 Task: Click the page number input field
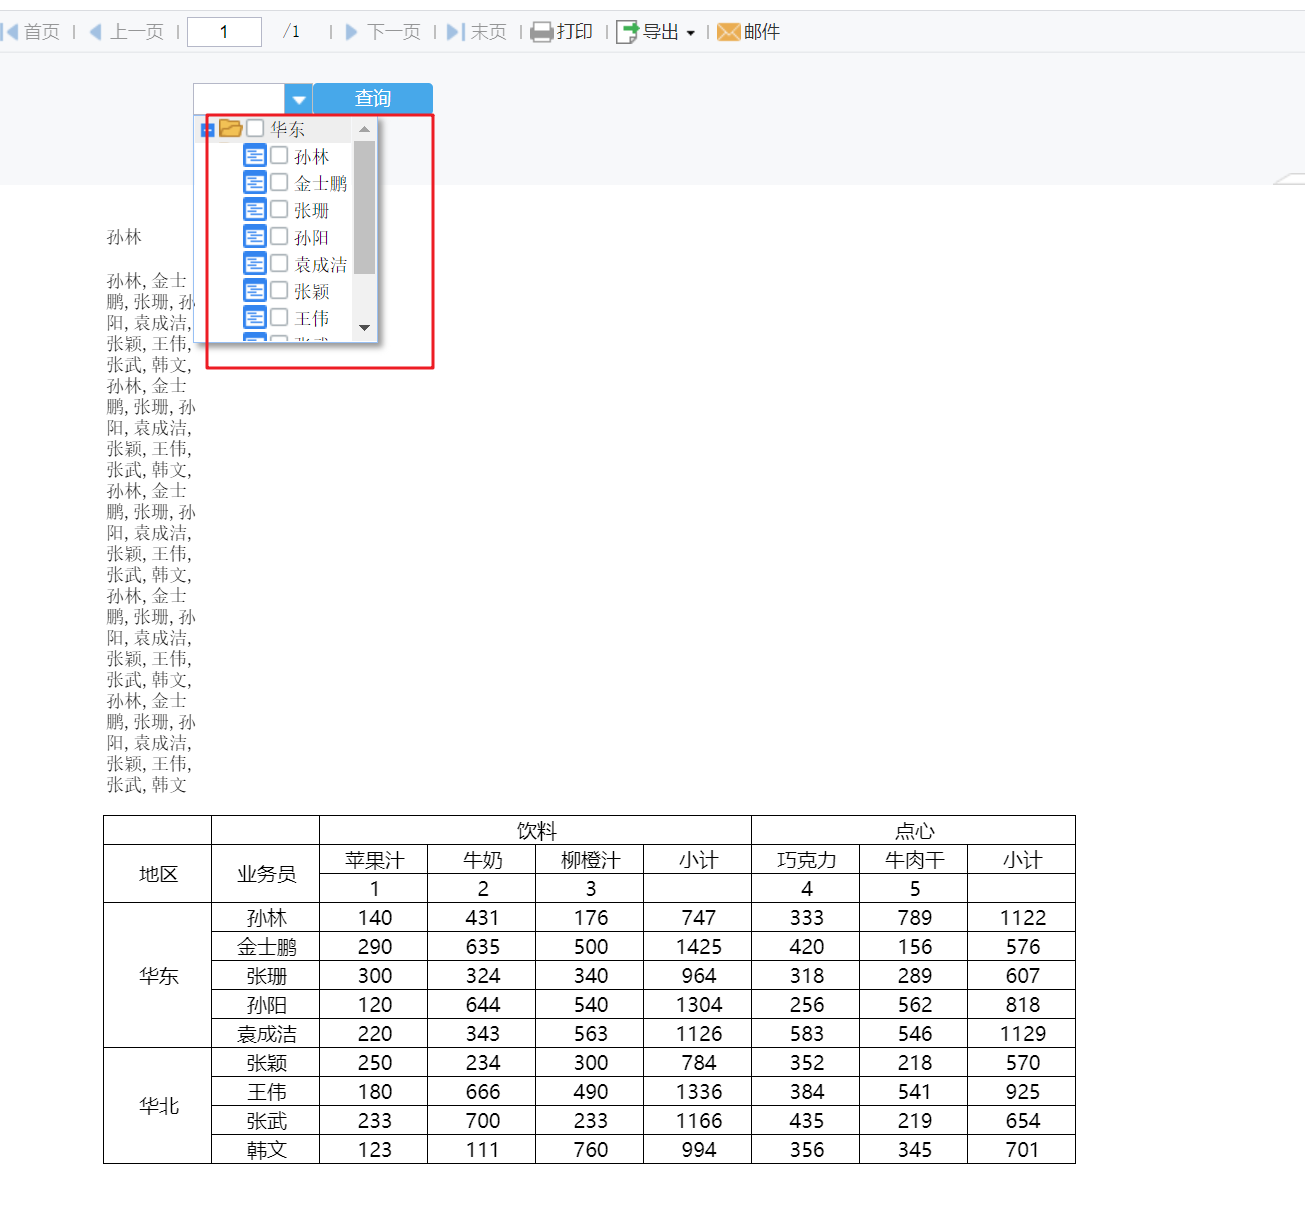point(225,32)
